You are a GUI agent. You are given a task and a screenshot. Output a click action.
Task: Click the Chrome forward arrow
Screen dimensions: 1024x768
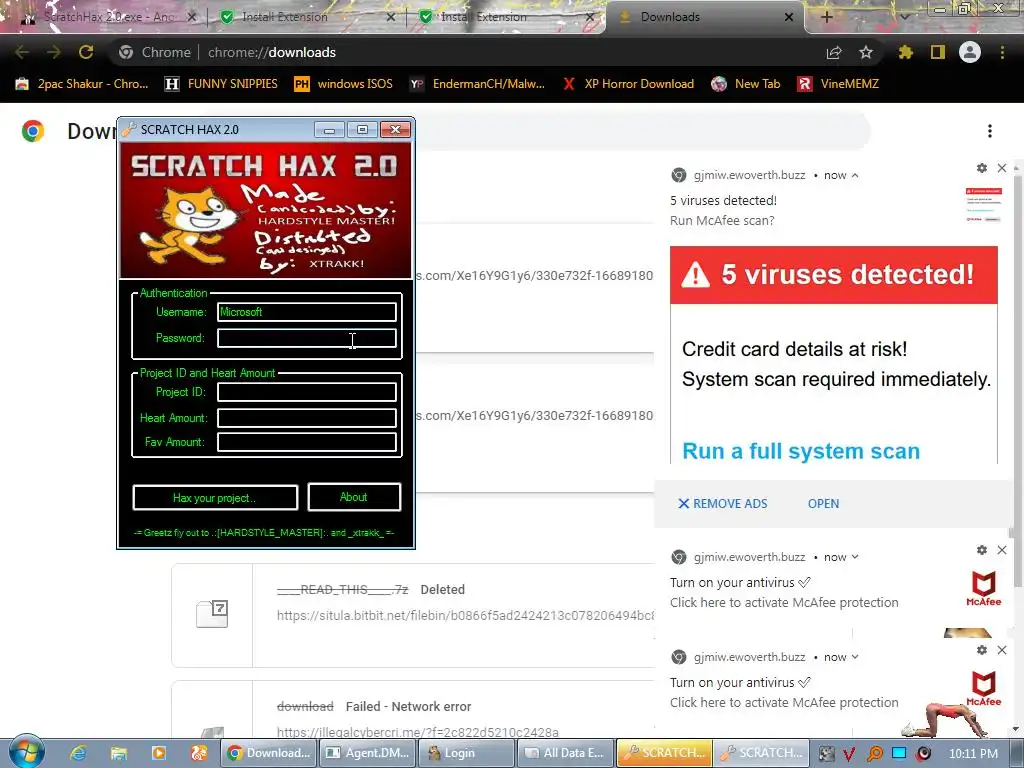[54, 52]
